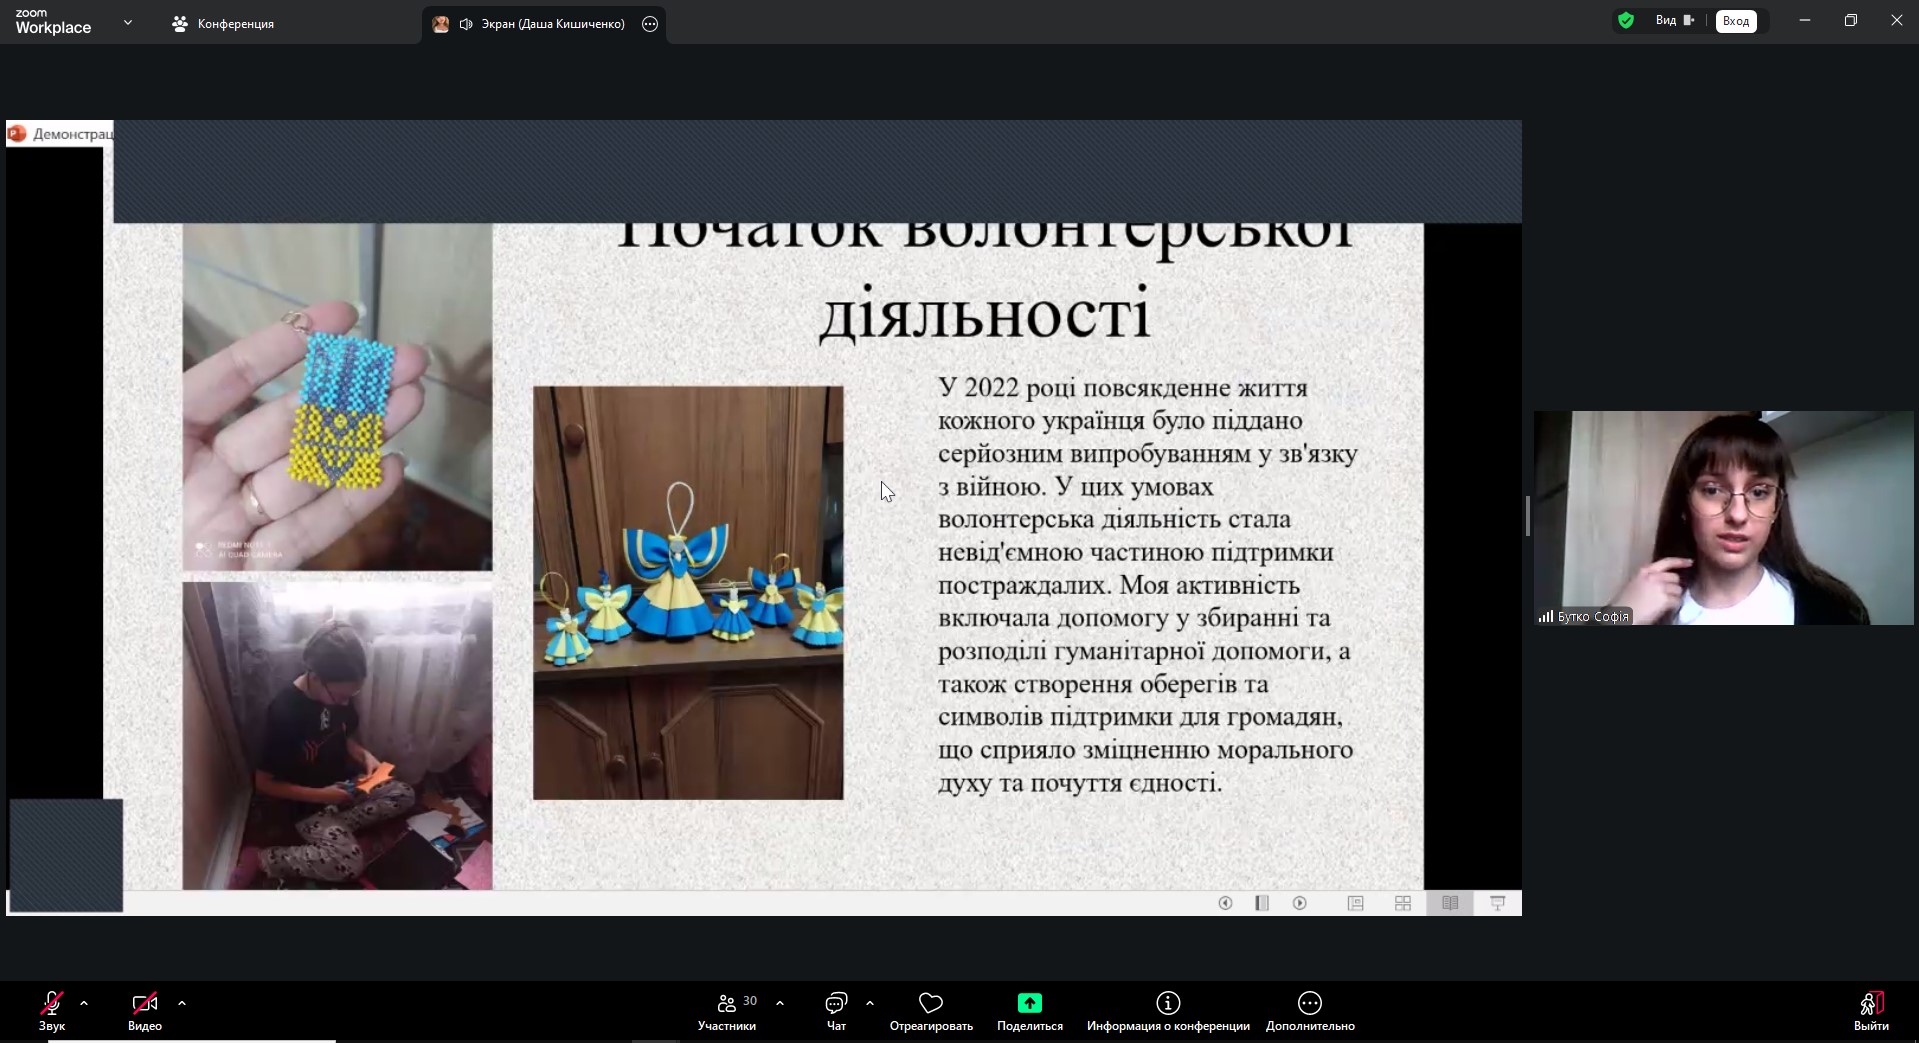This screenshot has height=1043, width=1919.
Task: Select Бутко Софія video thumbnail
Action: (x=1723, y=518)
